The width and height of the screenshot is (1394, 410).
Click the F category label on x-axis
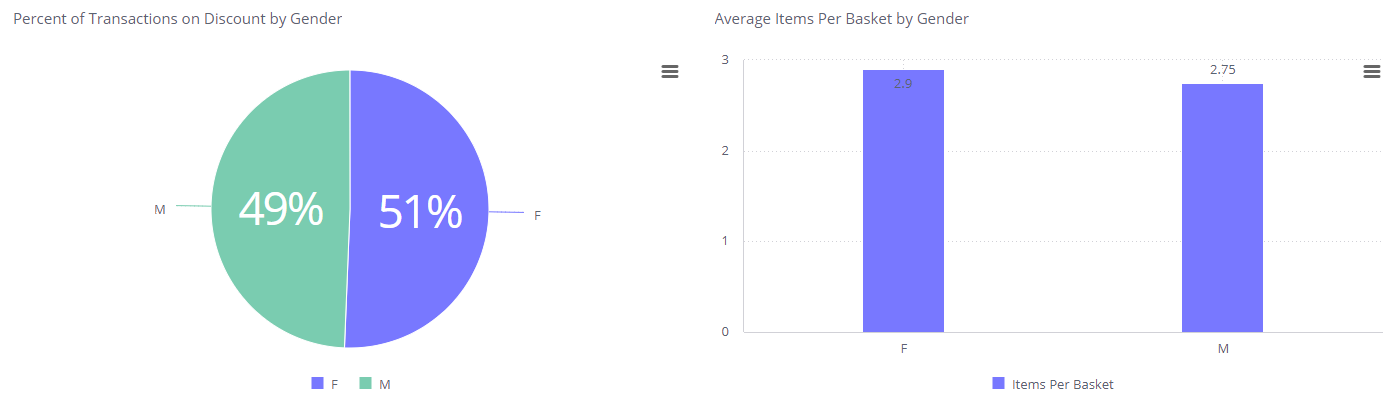tap(904, 349)
